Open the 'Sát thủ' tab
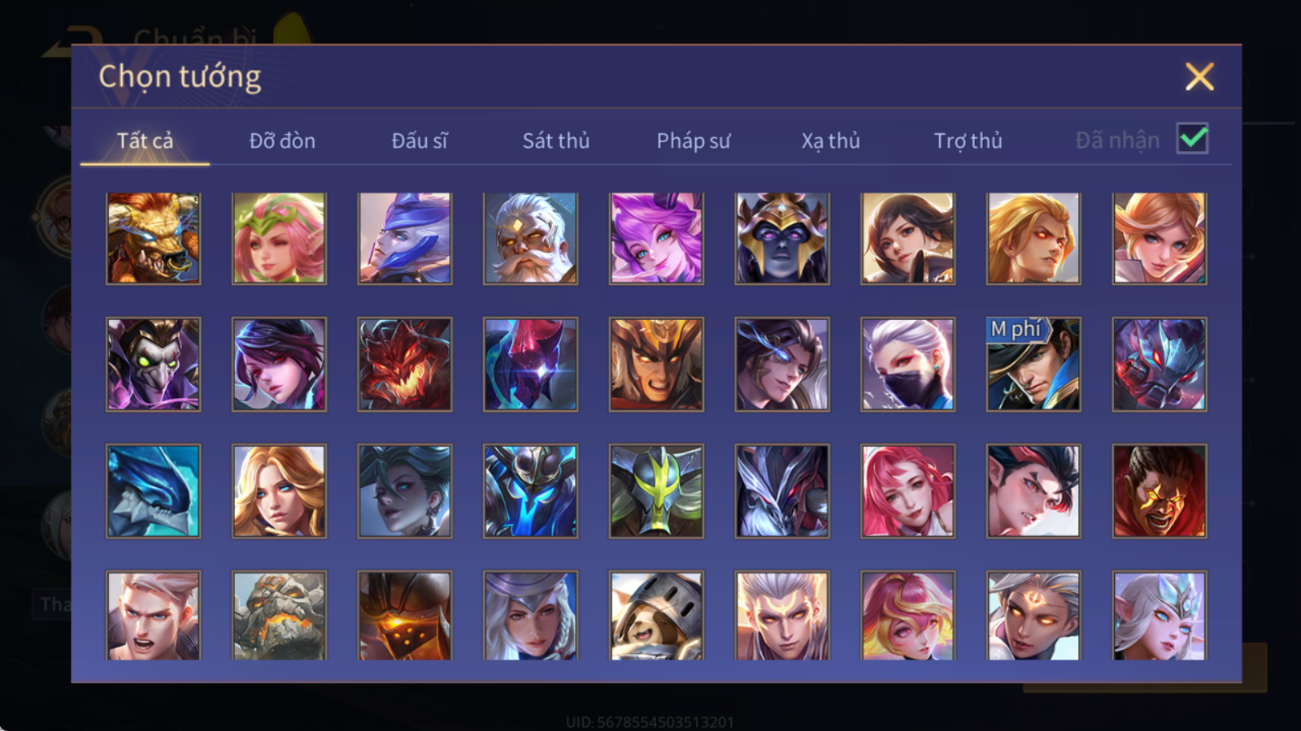 tap(556, 141)
